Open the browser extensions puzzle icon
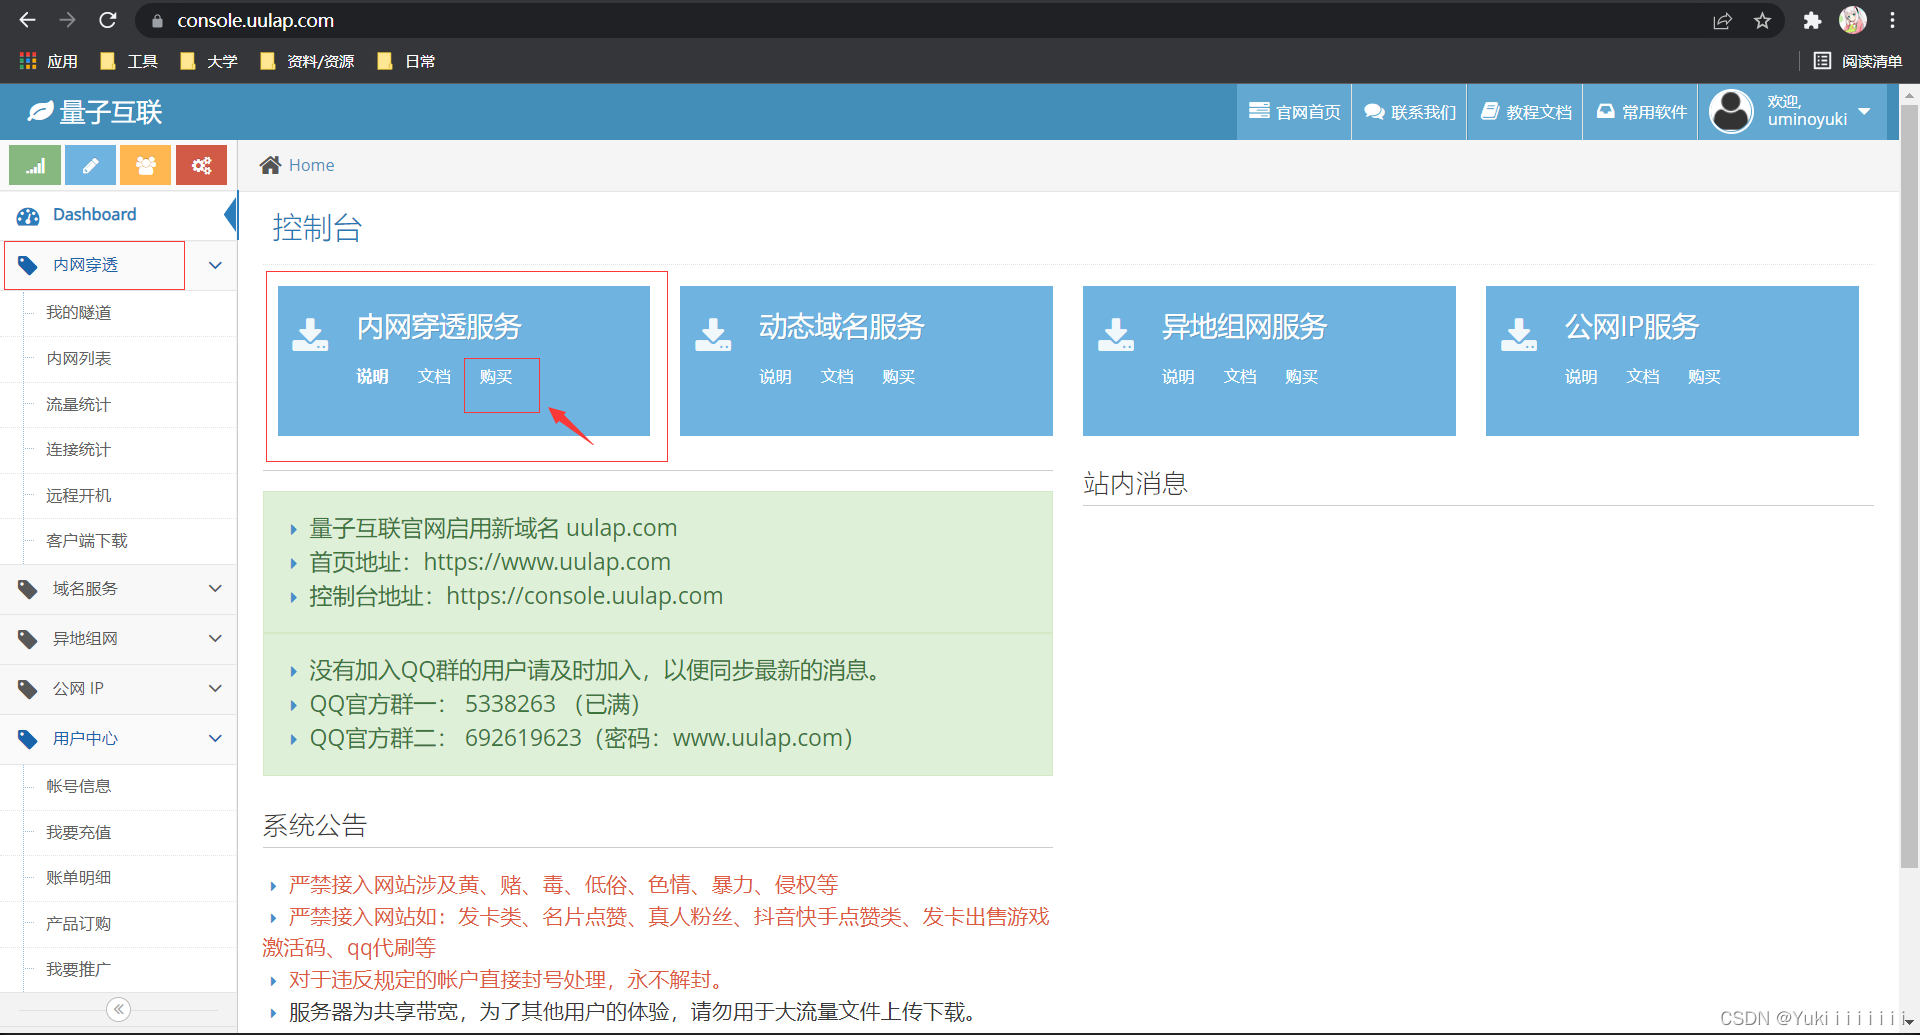Image resolution: width=1920 pixels, height=1035 pixels. pos(1812,21)
